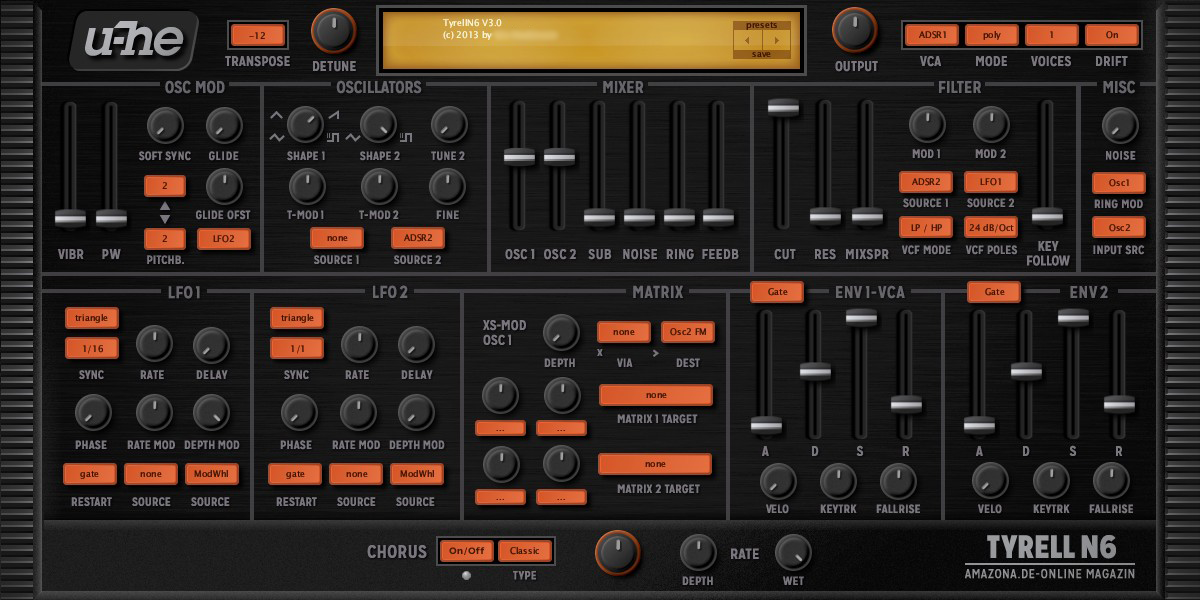This screenshot has width=1200, height=600.
Task: Click the oscillator Fine knob
Action: [x=448, y=185]
